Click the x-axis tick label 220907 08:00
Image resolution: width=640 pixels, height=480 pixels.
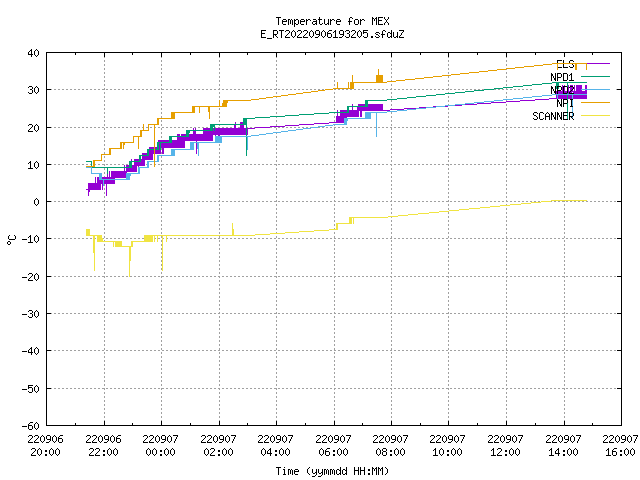click(x=391, y=446)
